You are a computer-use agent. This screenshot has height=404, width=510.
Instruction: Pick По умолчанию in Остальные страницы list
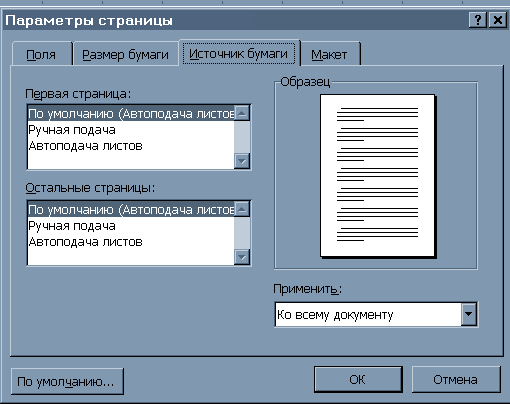[x=131, y=210]
